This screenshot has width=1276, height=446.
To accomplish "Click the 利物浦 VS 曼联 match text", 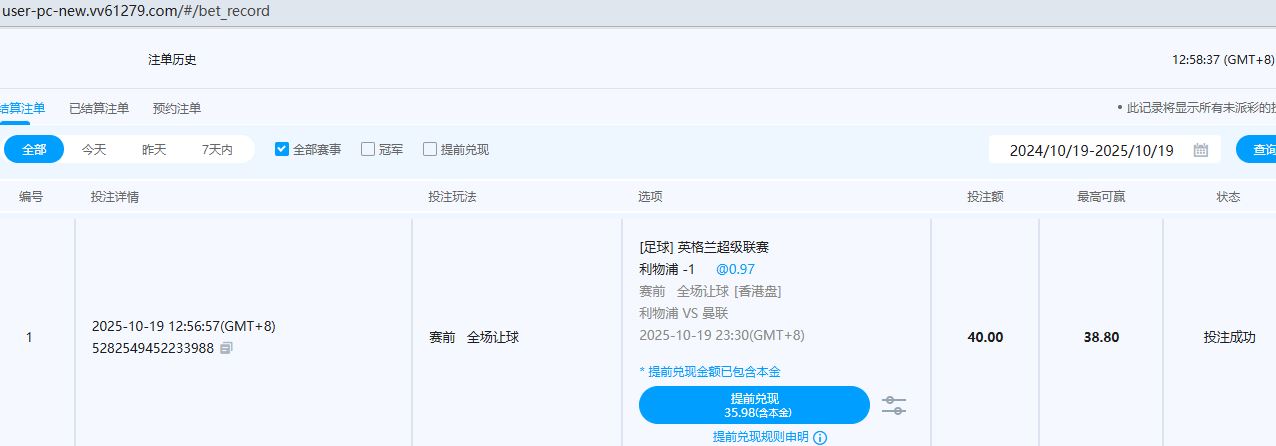I will point(683,313).
